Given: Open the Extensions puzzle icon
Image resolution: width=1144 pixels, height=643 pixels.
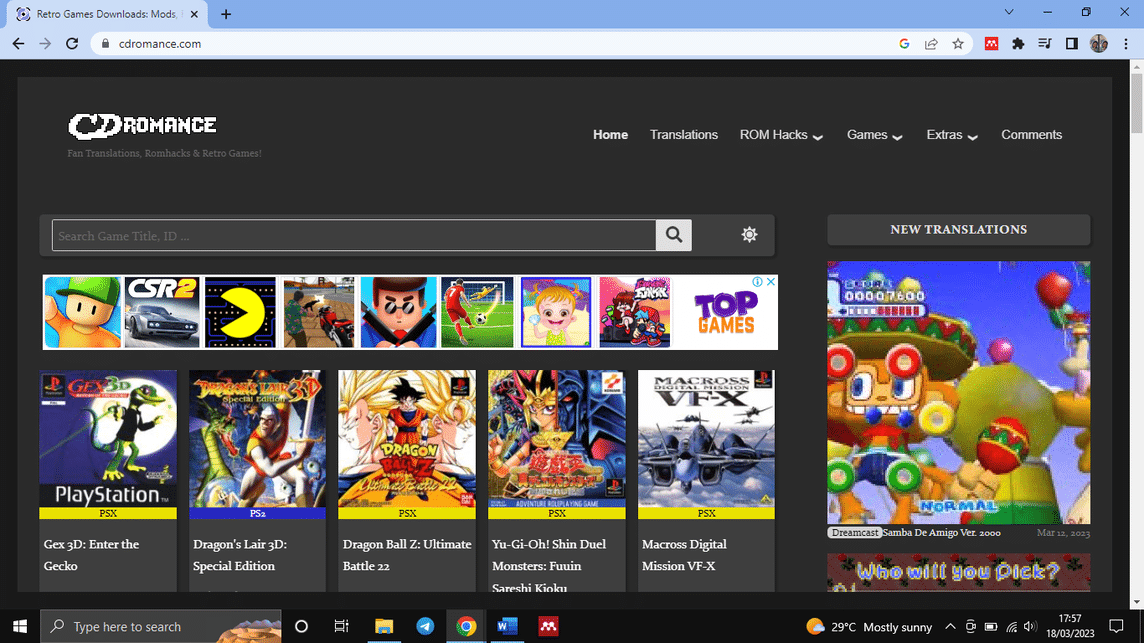Looking at the screenshot, I should pyautogui.click(x=1018, y=44).
